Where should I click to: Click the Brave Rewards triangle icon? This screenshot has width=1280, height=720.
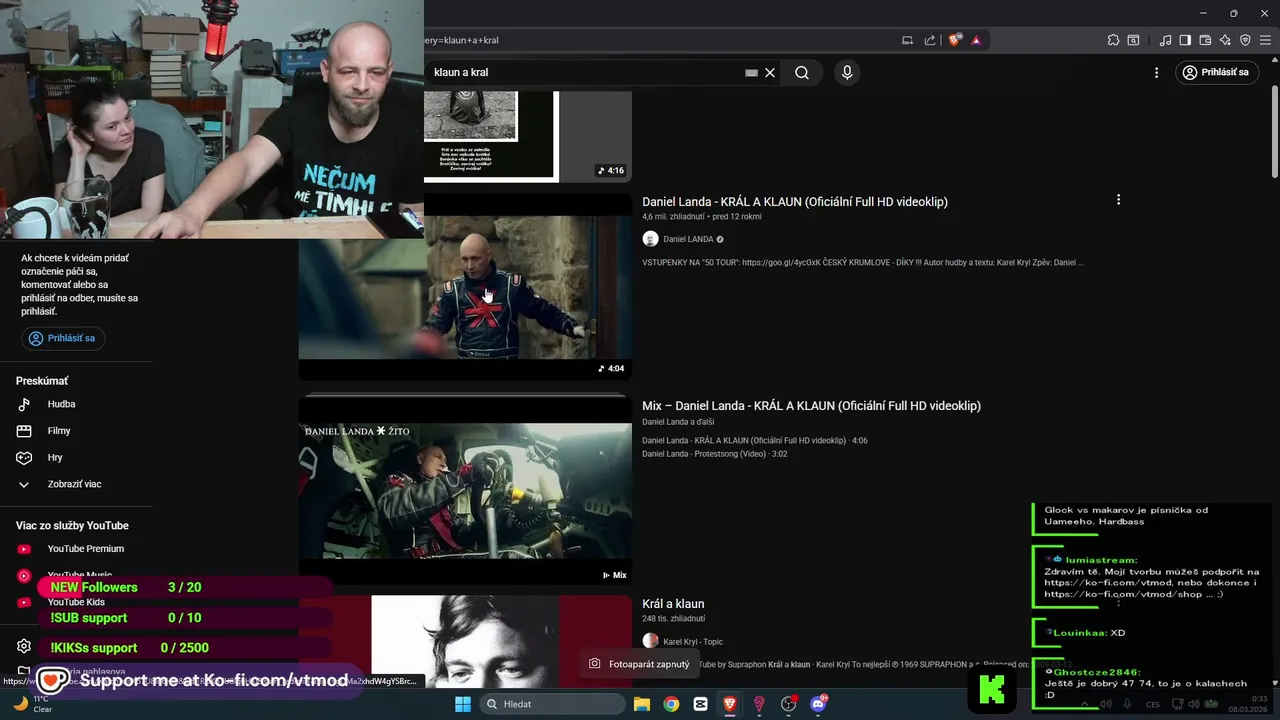point(976,40)
